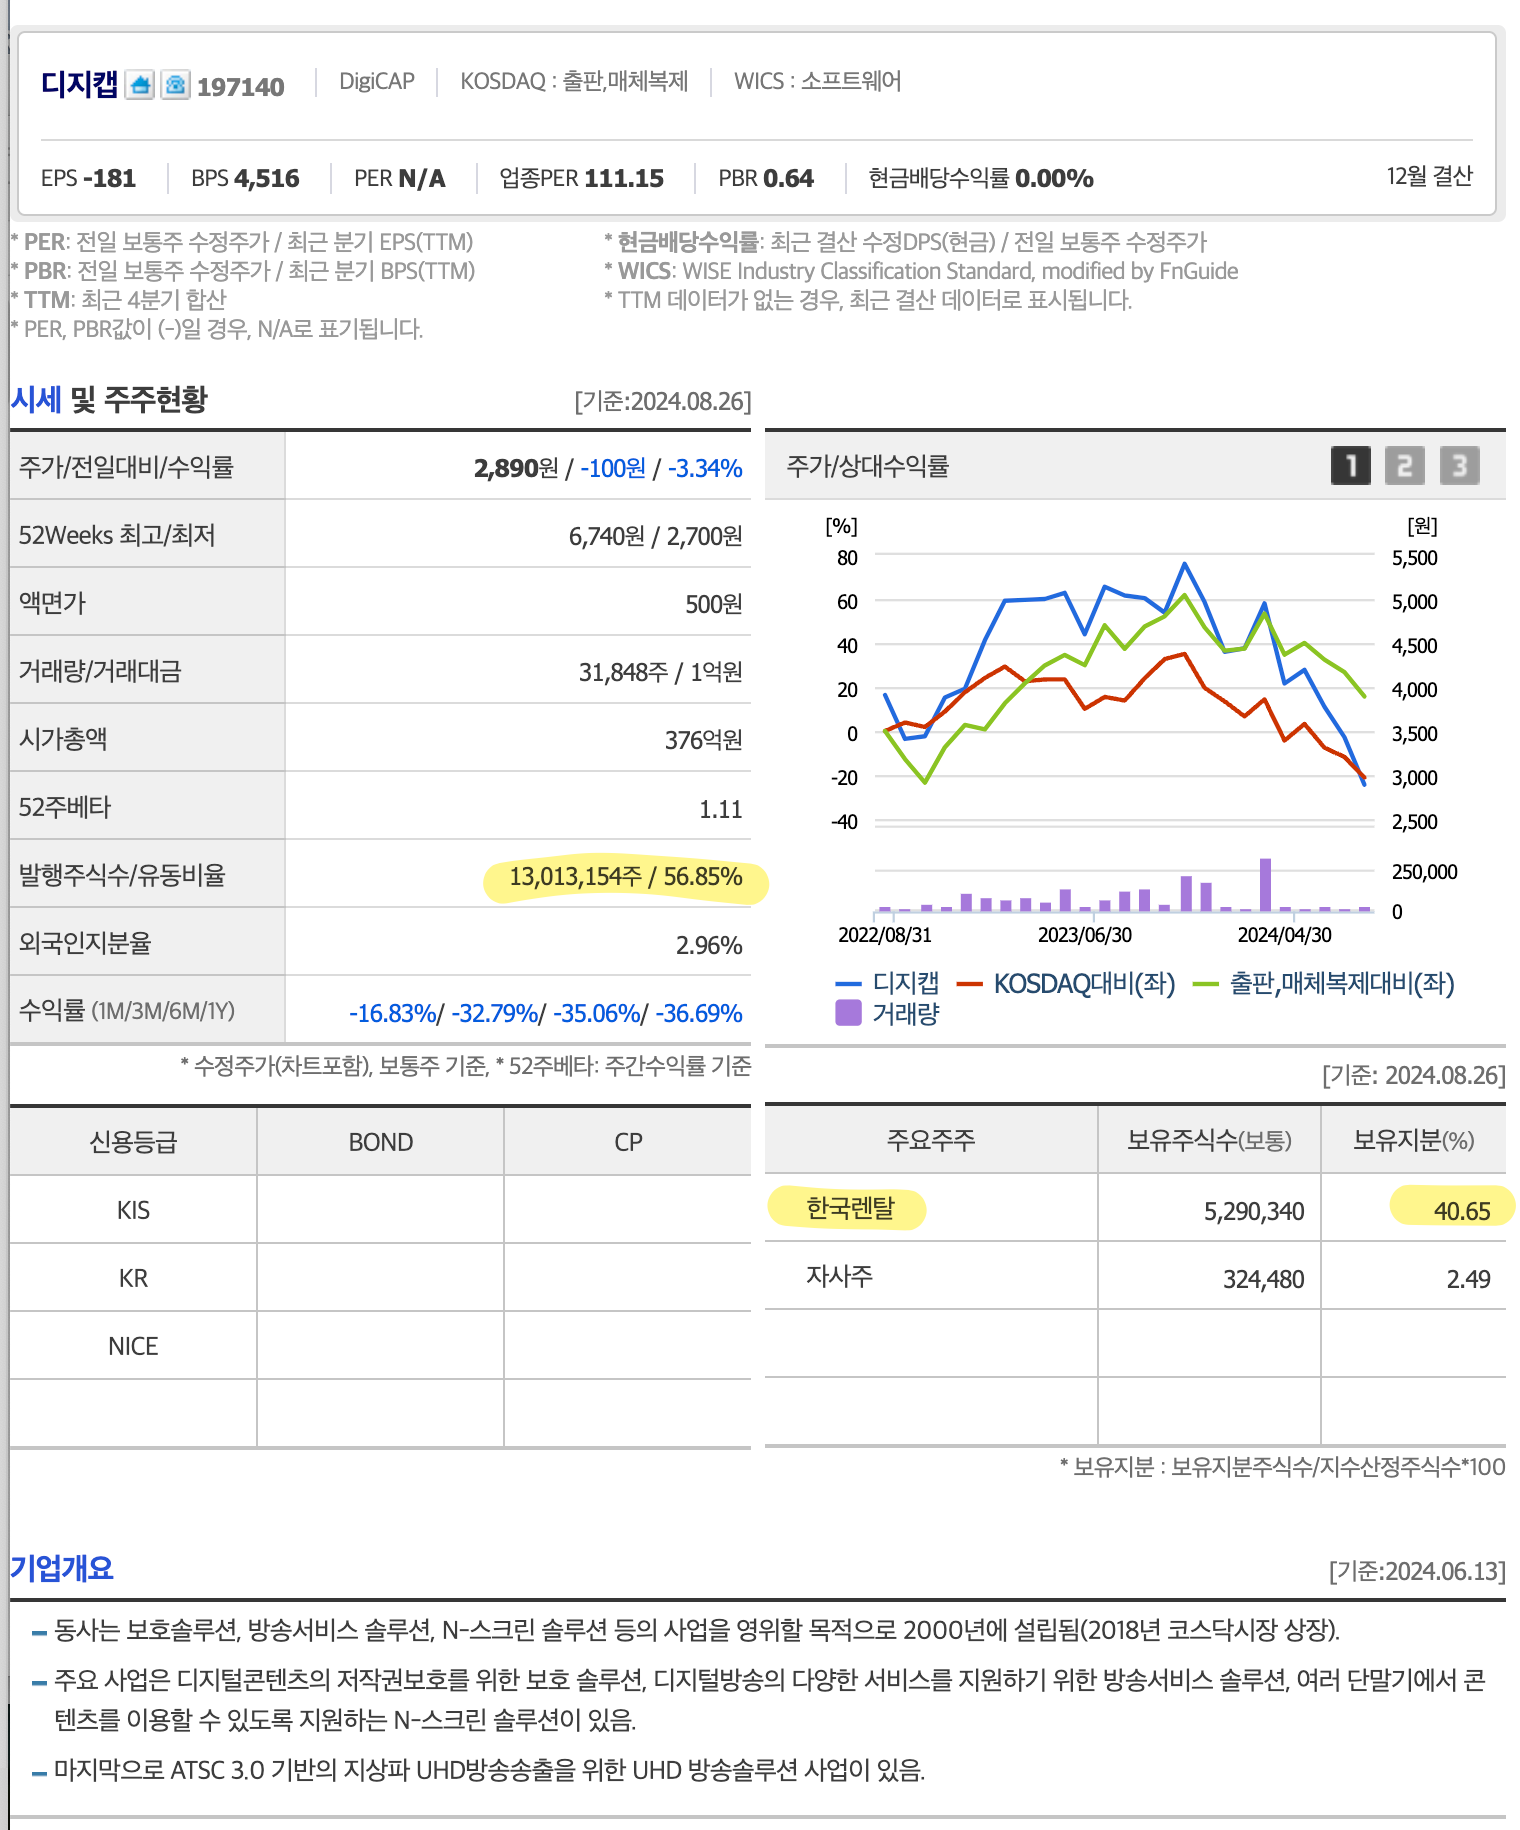Click the 324,480 treasury shares value

coord(1263,1279)
